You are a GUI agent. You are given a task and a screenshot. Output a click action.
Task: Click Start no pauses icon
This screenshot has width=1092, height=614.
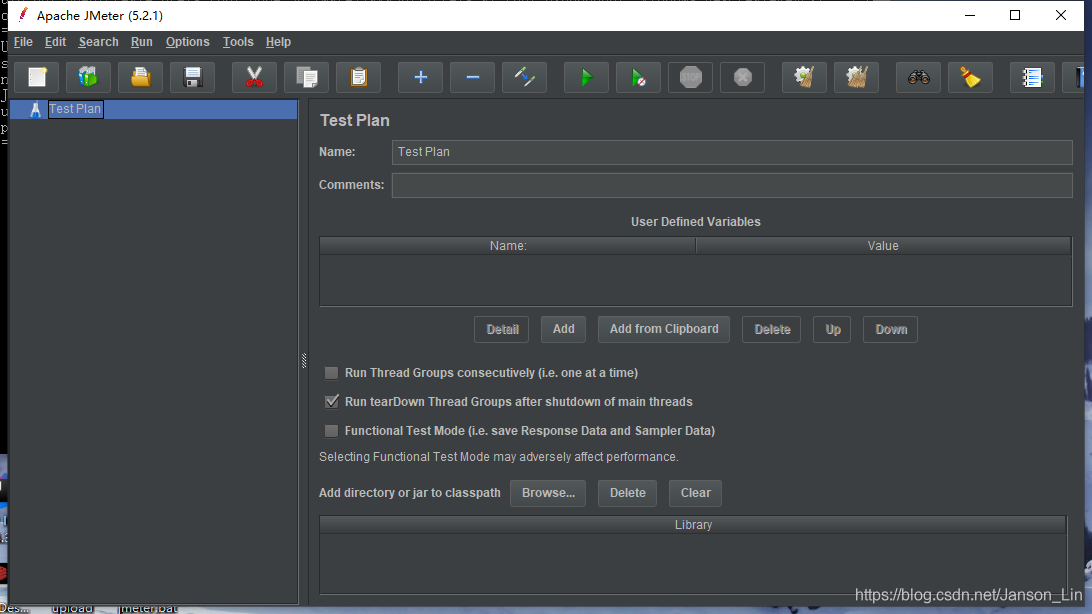(639, 77)
